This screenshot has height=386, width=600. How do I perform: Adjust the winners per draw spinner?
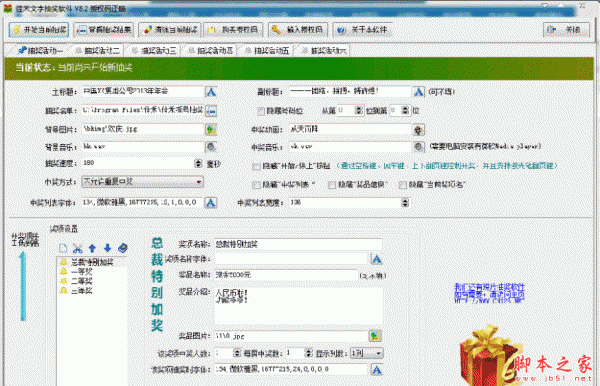pos(308,353)
